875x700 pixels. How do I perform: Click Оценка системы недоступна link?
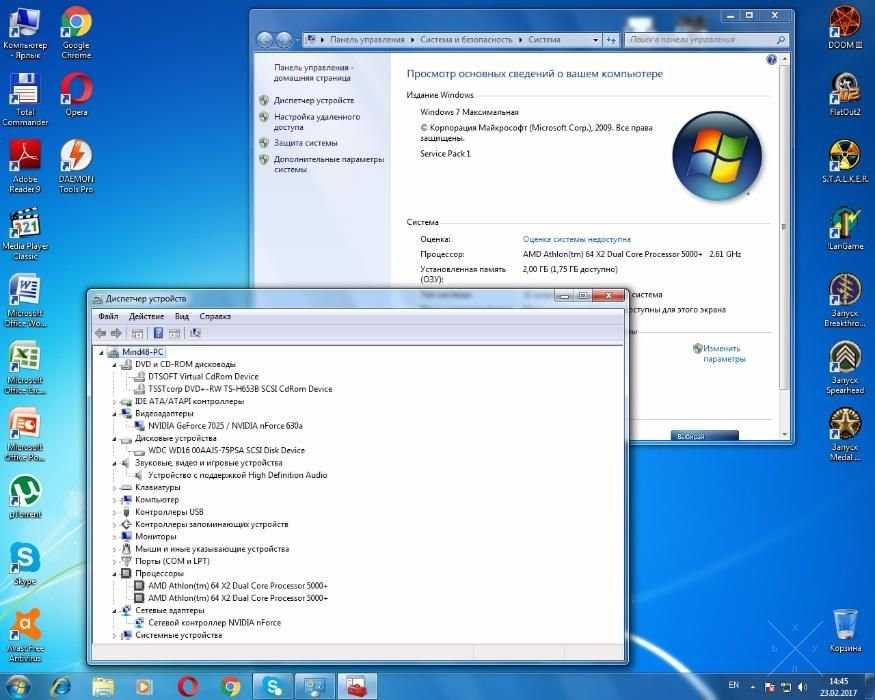[576, 239]
